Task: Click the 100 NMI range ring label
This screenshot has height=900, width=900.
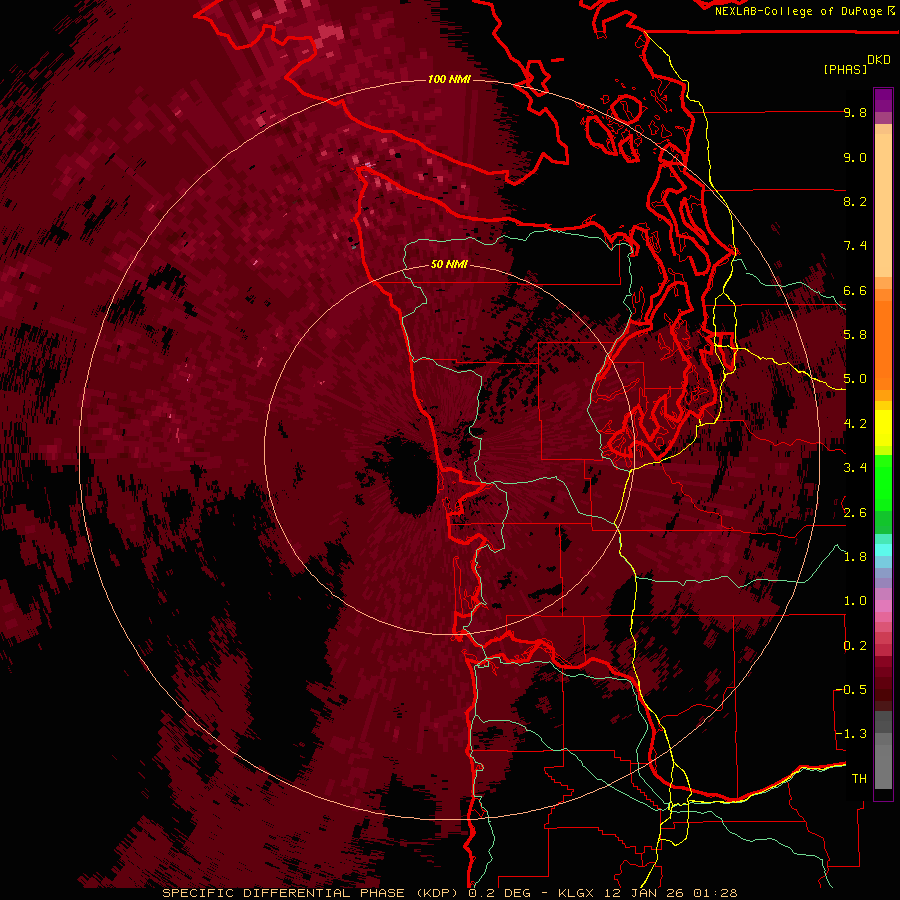Action: coord(449,79)
